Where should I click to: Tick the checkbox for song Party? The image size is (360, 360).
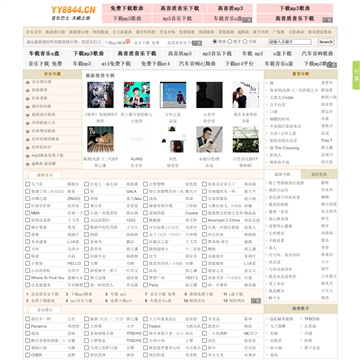tap(145, 285)
